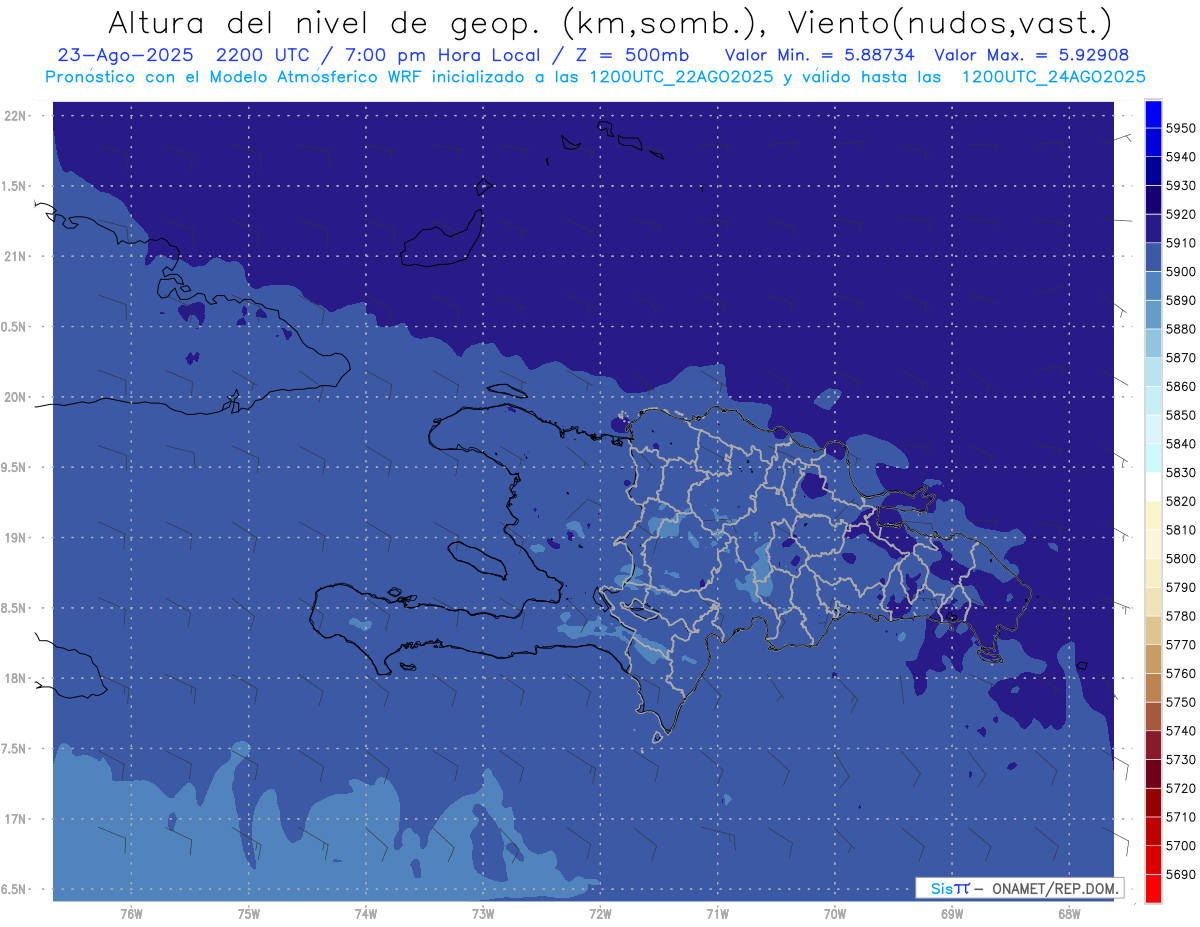Image resolution: width=1200 pixels, height=927 pixels.
Task: Select the color swatch between 5910 and 5920
Action: [1153, 229]
